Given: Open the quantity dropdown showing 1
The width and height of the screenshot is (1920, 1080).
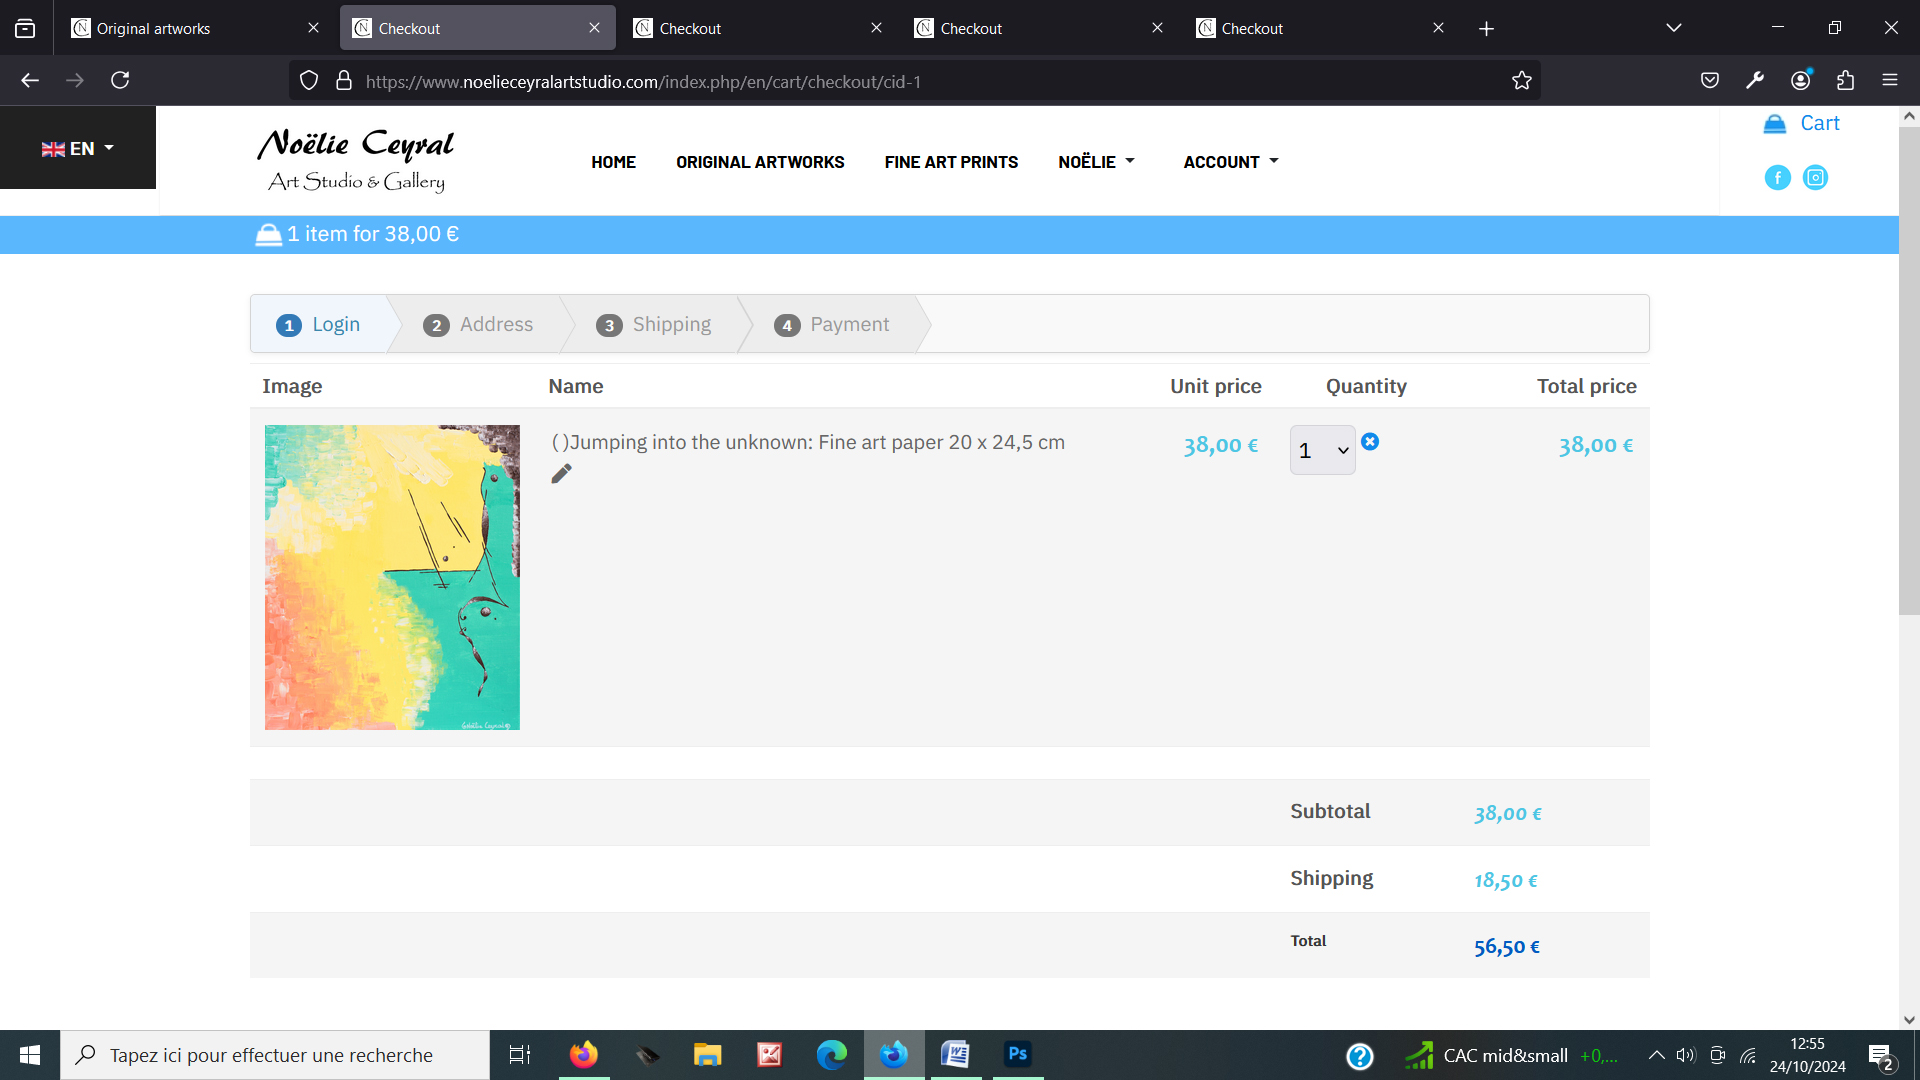Looking at the screenshot, I should (1322, 451).
